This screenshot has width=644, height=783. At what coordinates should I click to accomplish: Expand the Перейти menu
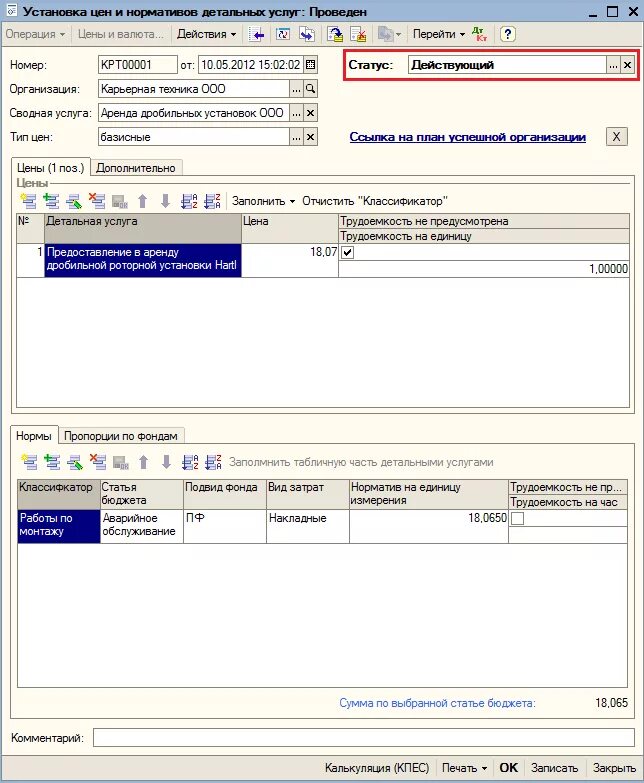pyautogui.click(x=439, y=34)
